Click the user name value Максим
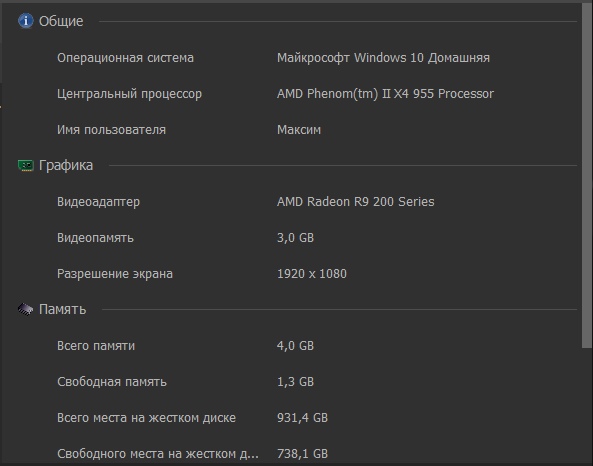This screenshot has height=466, width=593. pos(299,130)
